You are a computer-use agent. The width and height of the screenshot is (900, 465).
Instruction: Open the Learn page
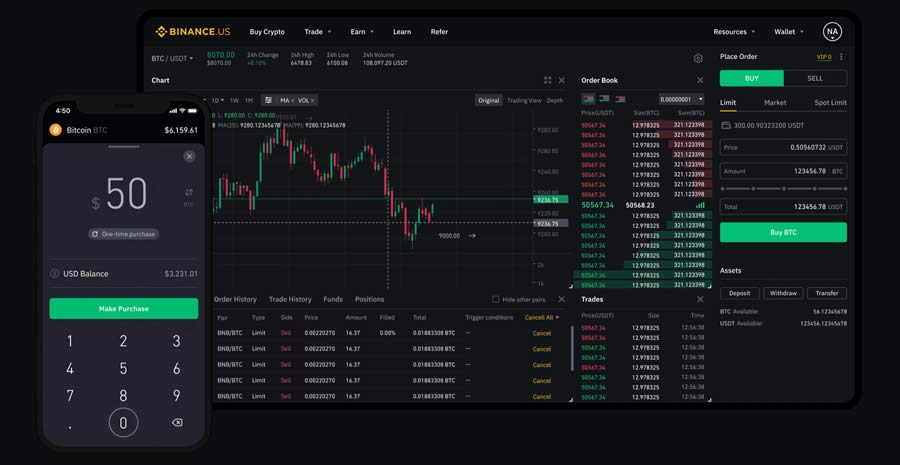tap(402, 32)
